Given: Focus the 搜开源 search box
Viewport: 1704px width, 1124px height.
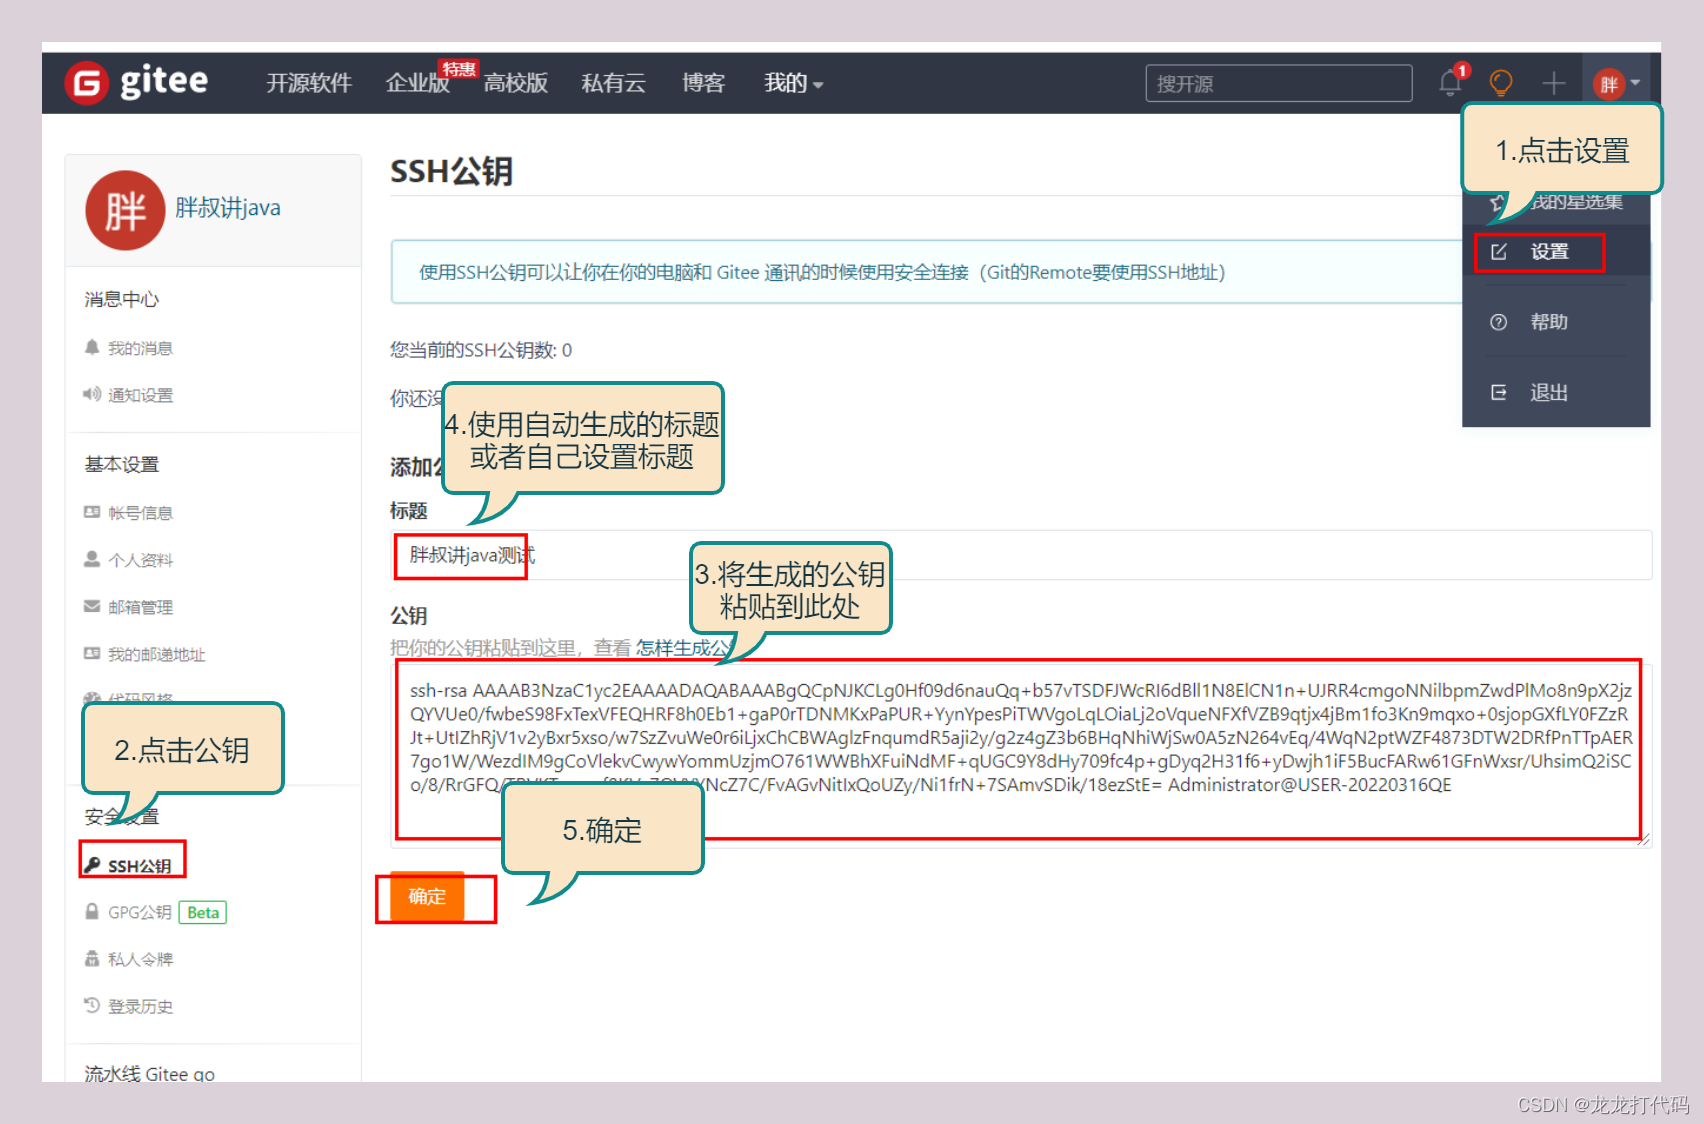Looking at the screenshot, I should pos(1279,83).
